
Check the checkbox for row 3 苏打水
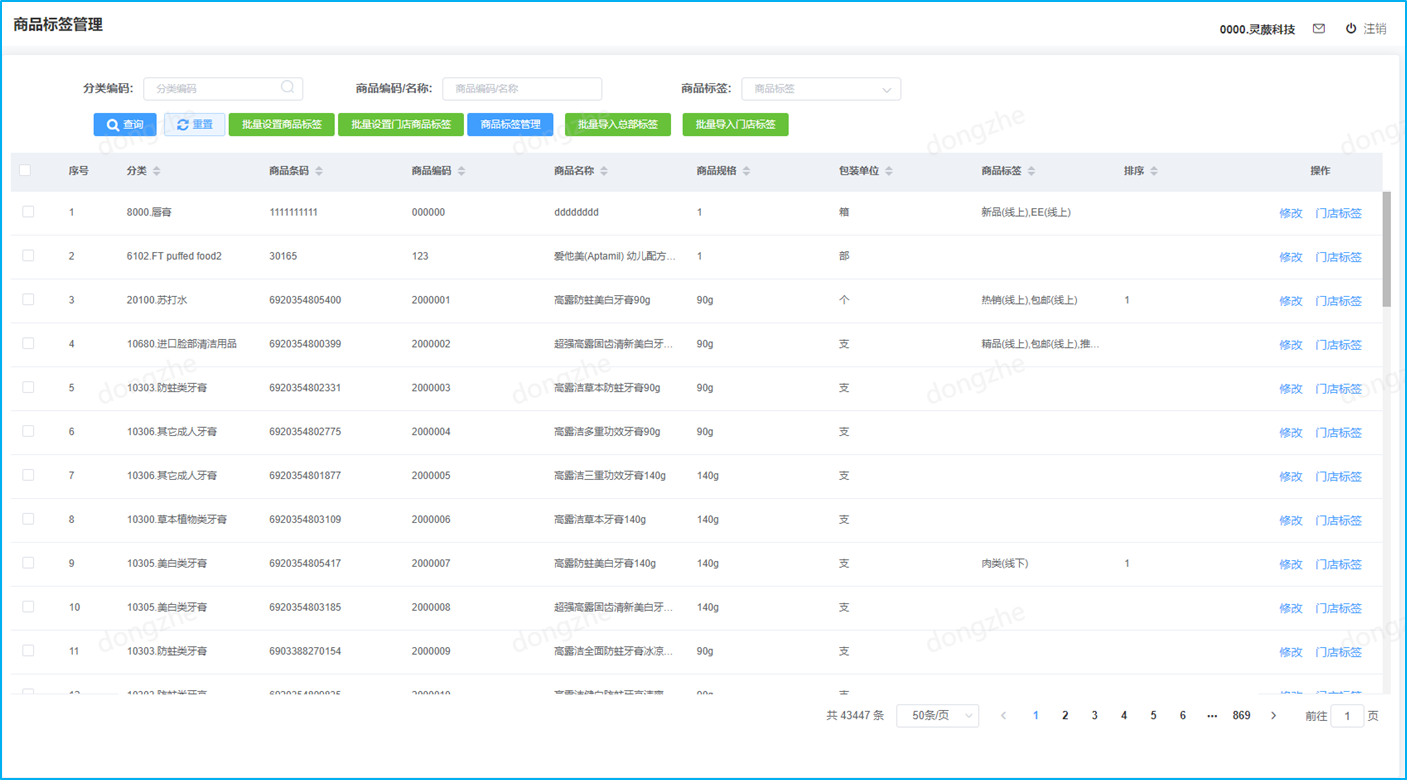[x=28, y=300]
